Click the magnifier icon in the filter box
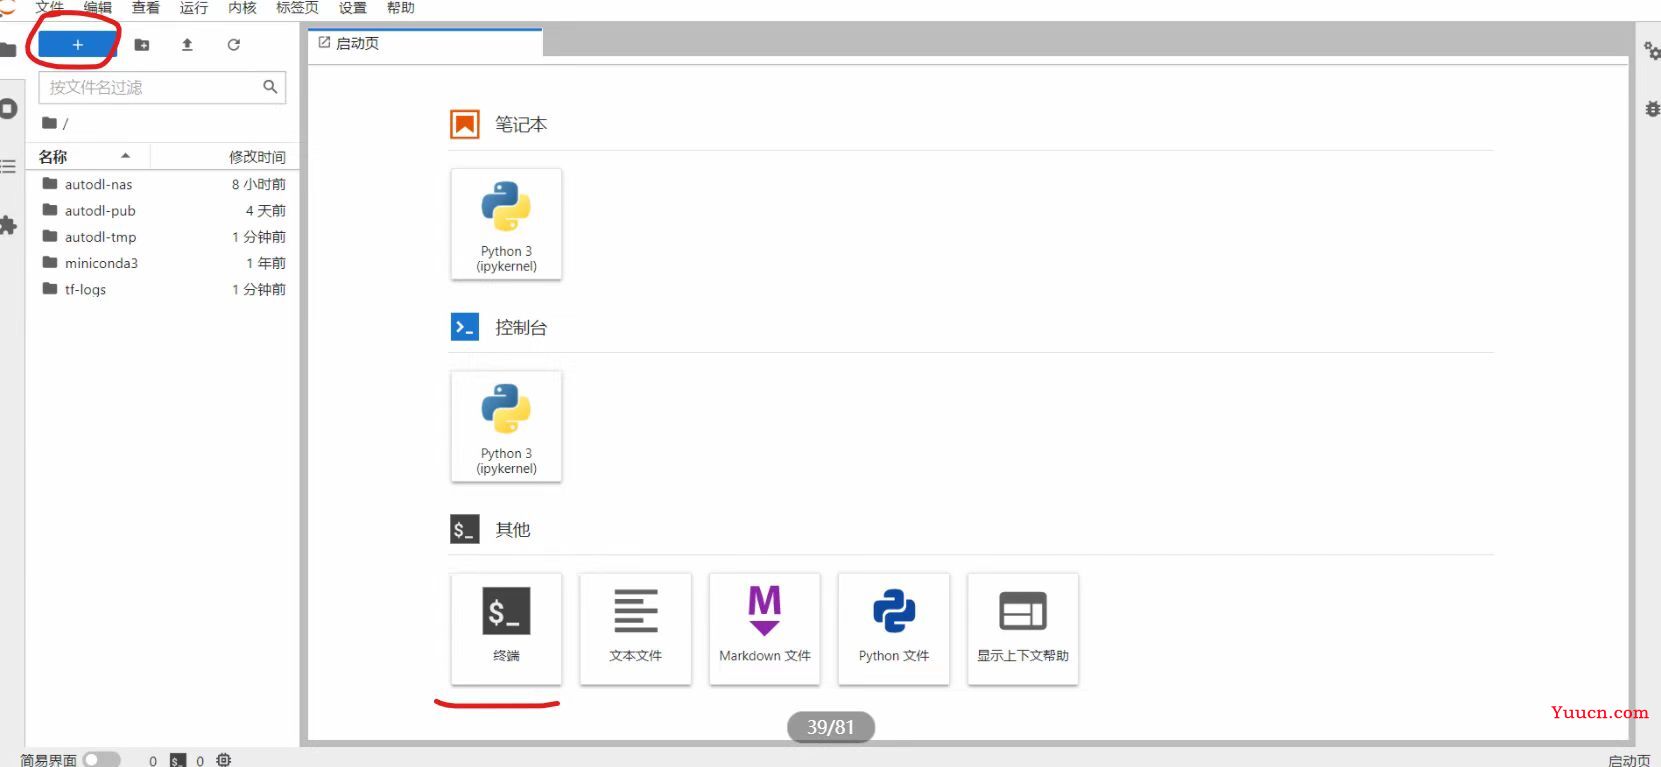This screenshot has width=1661, height=767. click(x=270, y=87)
